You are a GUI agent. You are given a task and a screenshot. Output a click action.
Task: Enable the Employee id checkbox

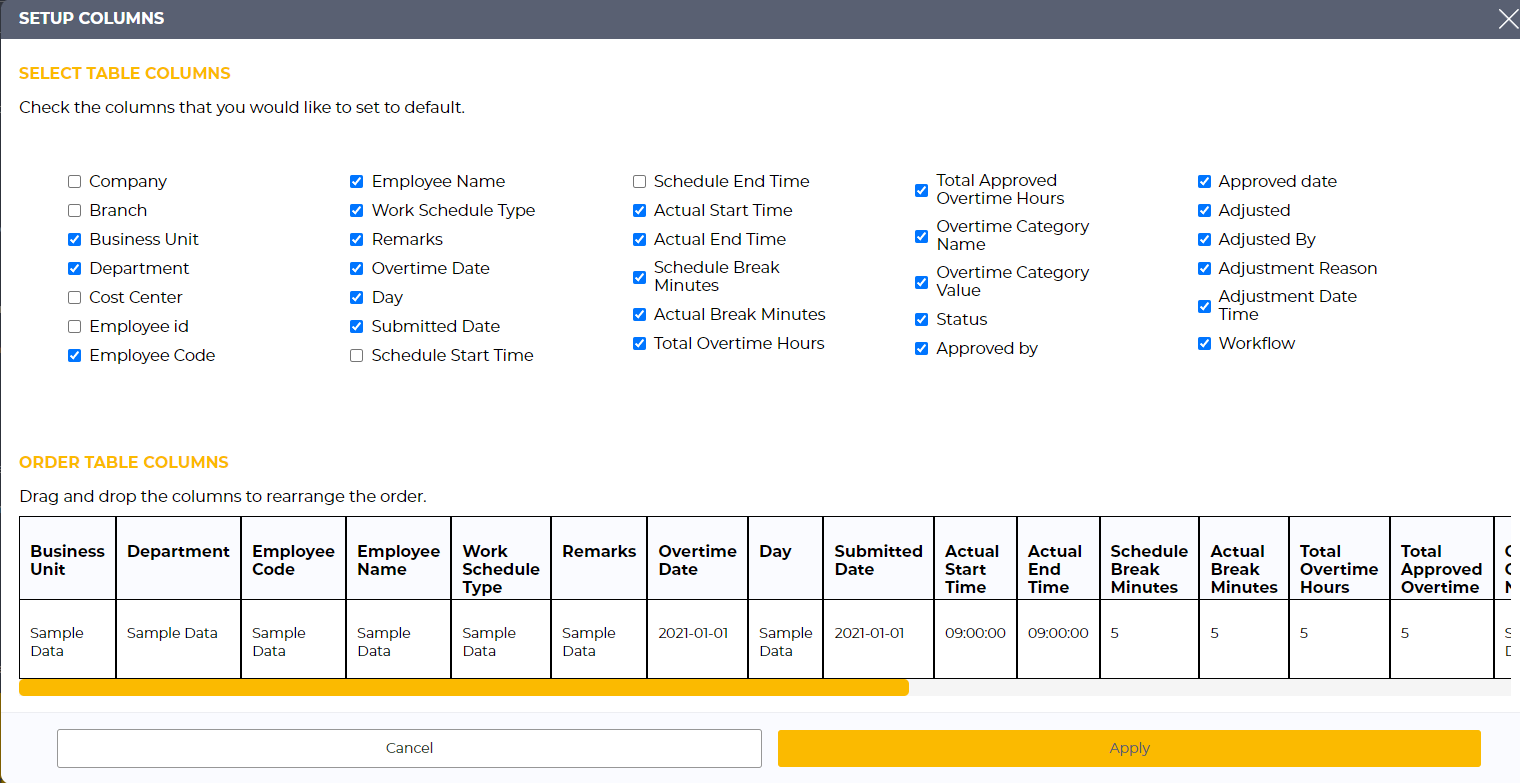pyautogui.click(x=75, y=327)
